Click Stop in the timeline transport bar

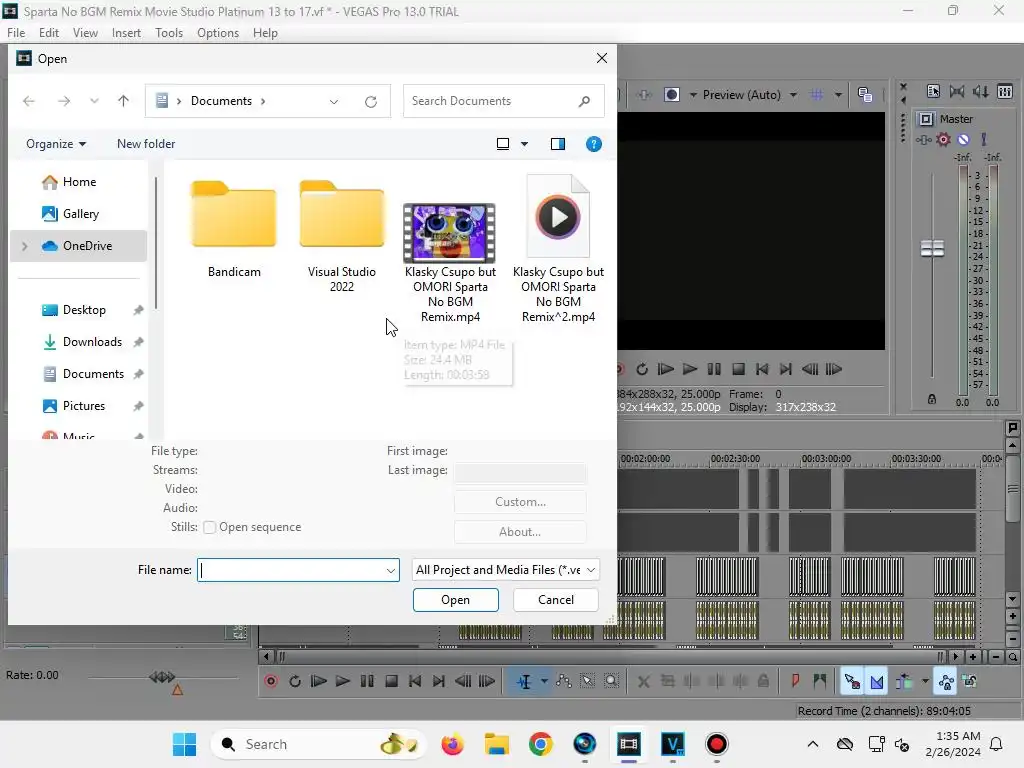(391, 681)
